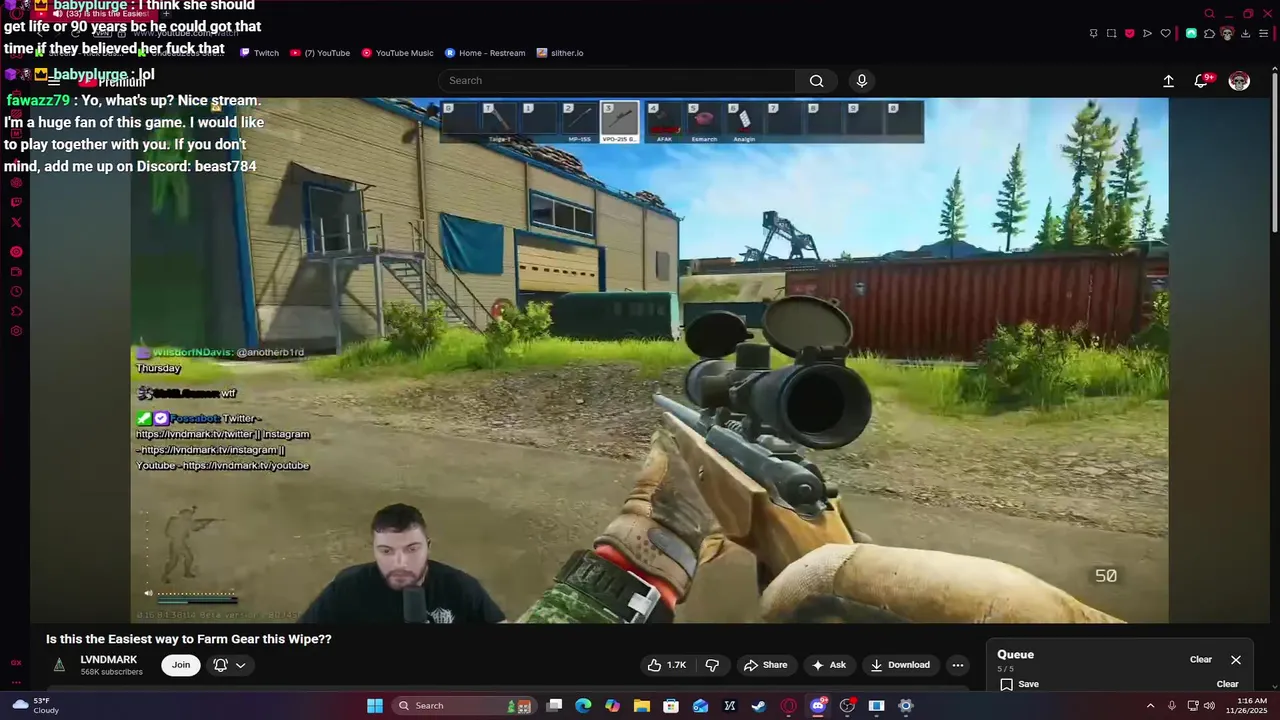The width and height of the screenshot is (1280, 720).
Task: Open the LVNDMARK channel avatar
Action: [x=59, y=665]
